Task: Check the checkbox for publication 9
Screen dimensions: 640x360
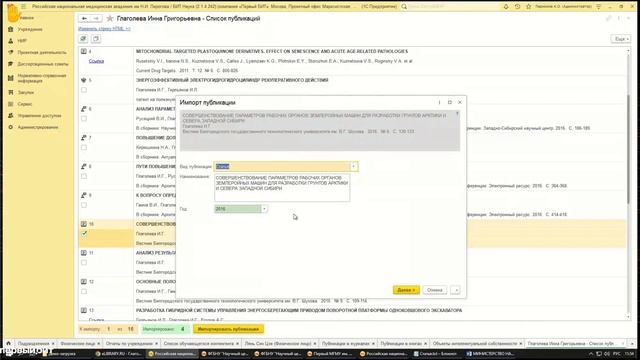Action: 84,205
